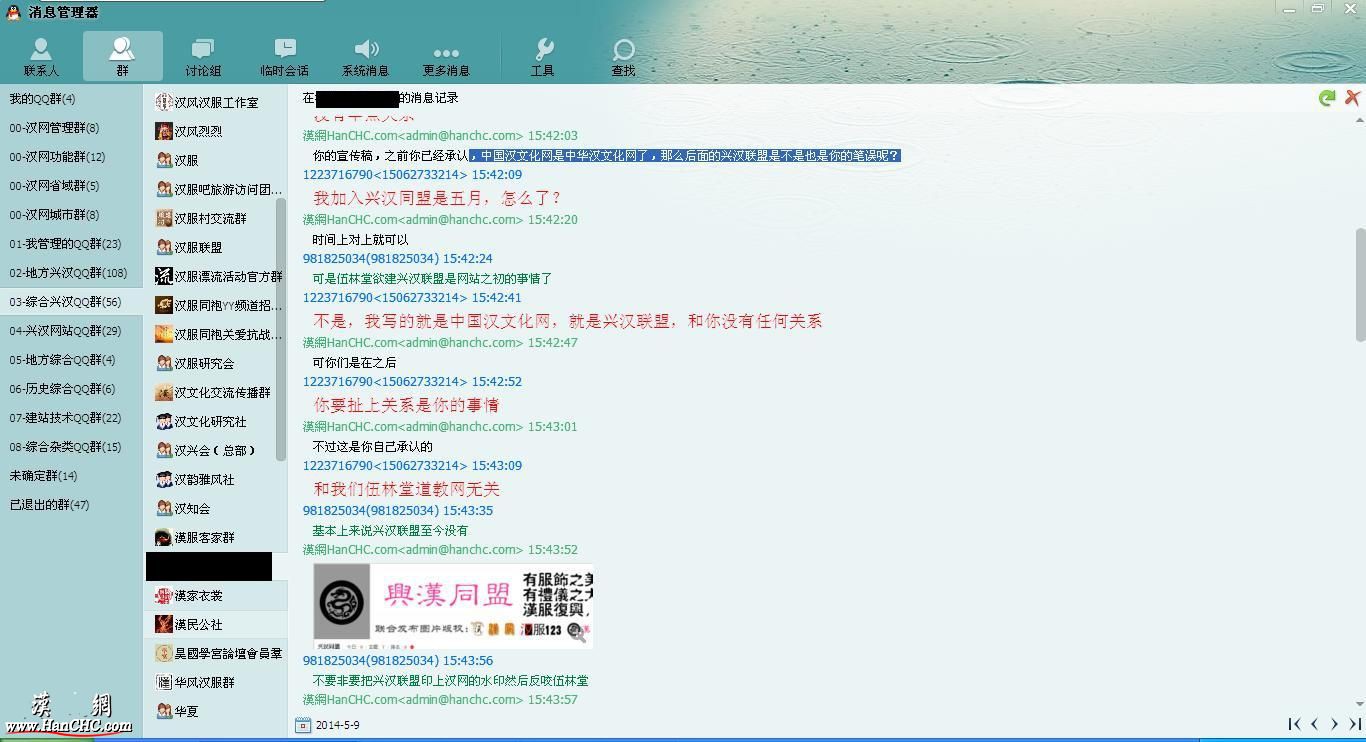Click the green refresh records icon
This screenshot has height=742, width=1366.
(1327, 98)
